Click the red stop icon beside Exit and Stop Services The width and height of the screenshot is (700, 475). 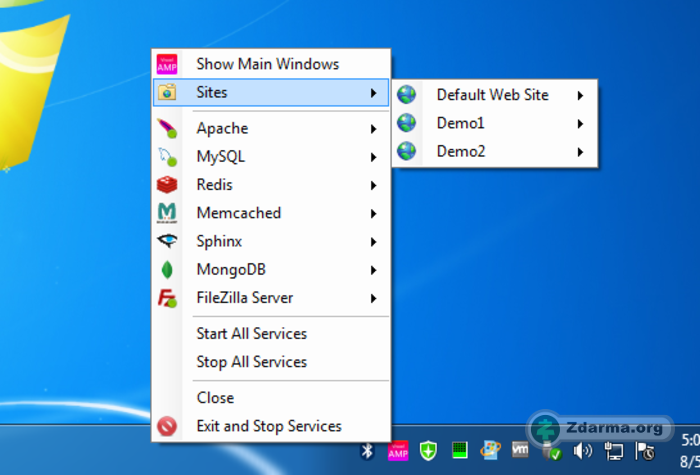167,426
